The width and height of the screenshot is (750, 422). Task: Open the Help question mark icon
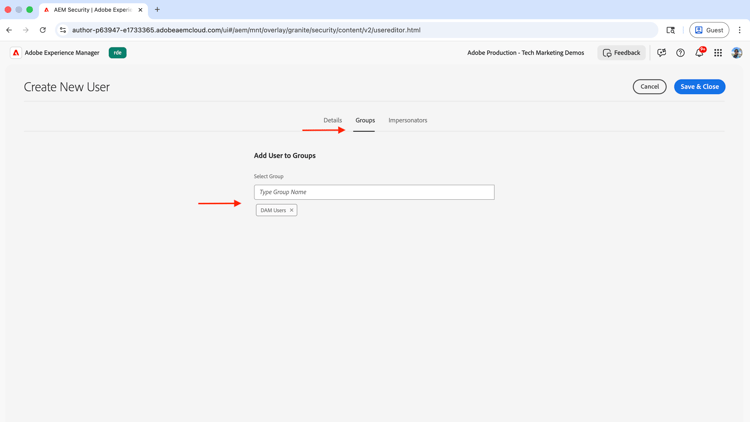tap(680, 53)
